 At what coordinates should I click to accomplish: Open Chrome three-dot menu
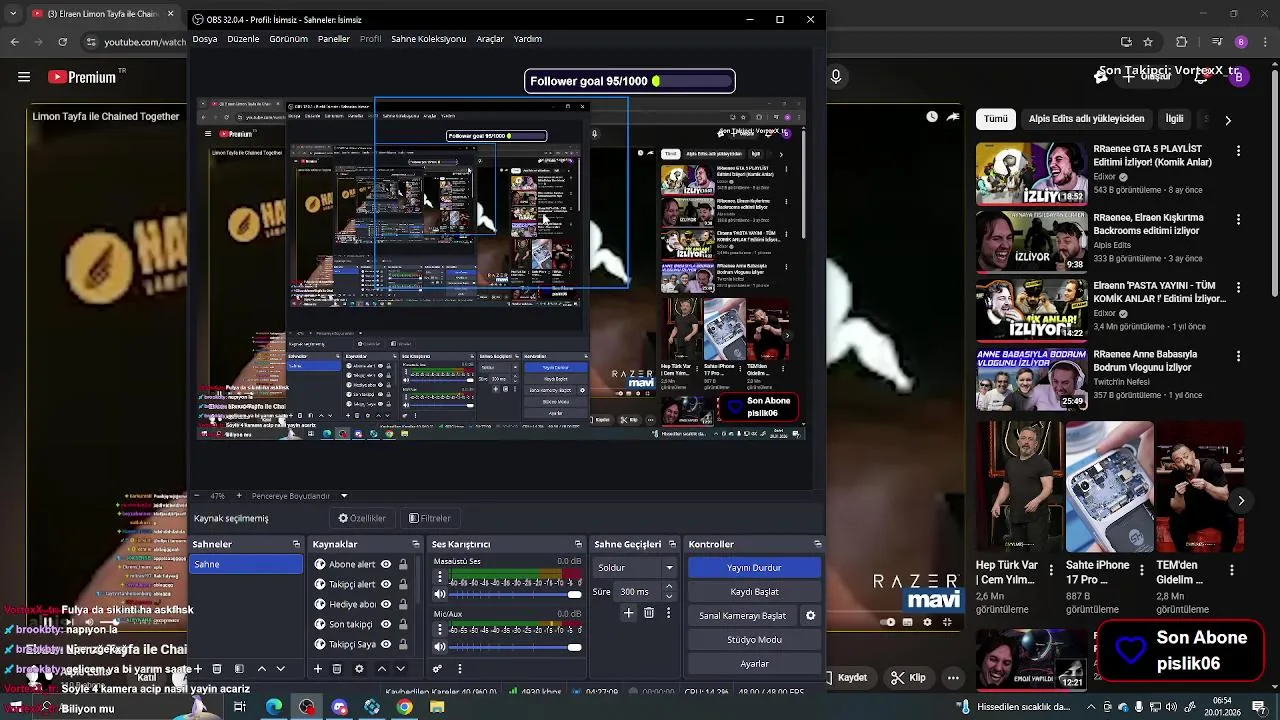[1265, 42]
